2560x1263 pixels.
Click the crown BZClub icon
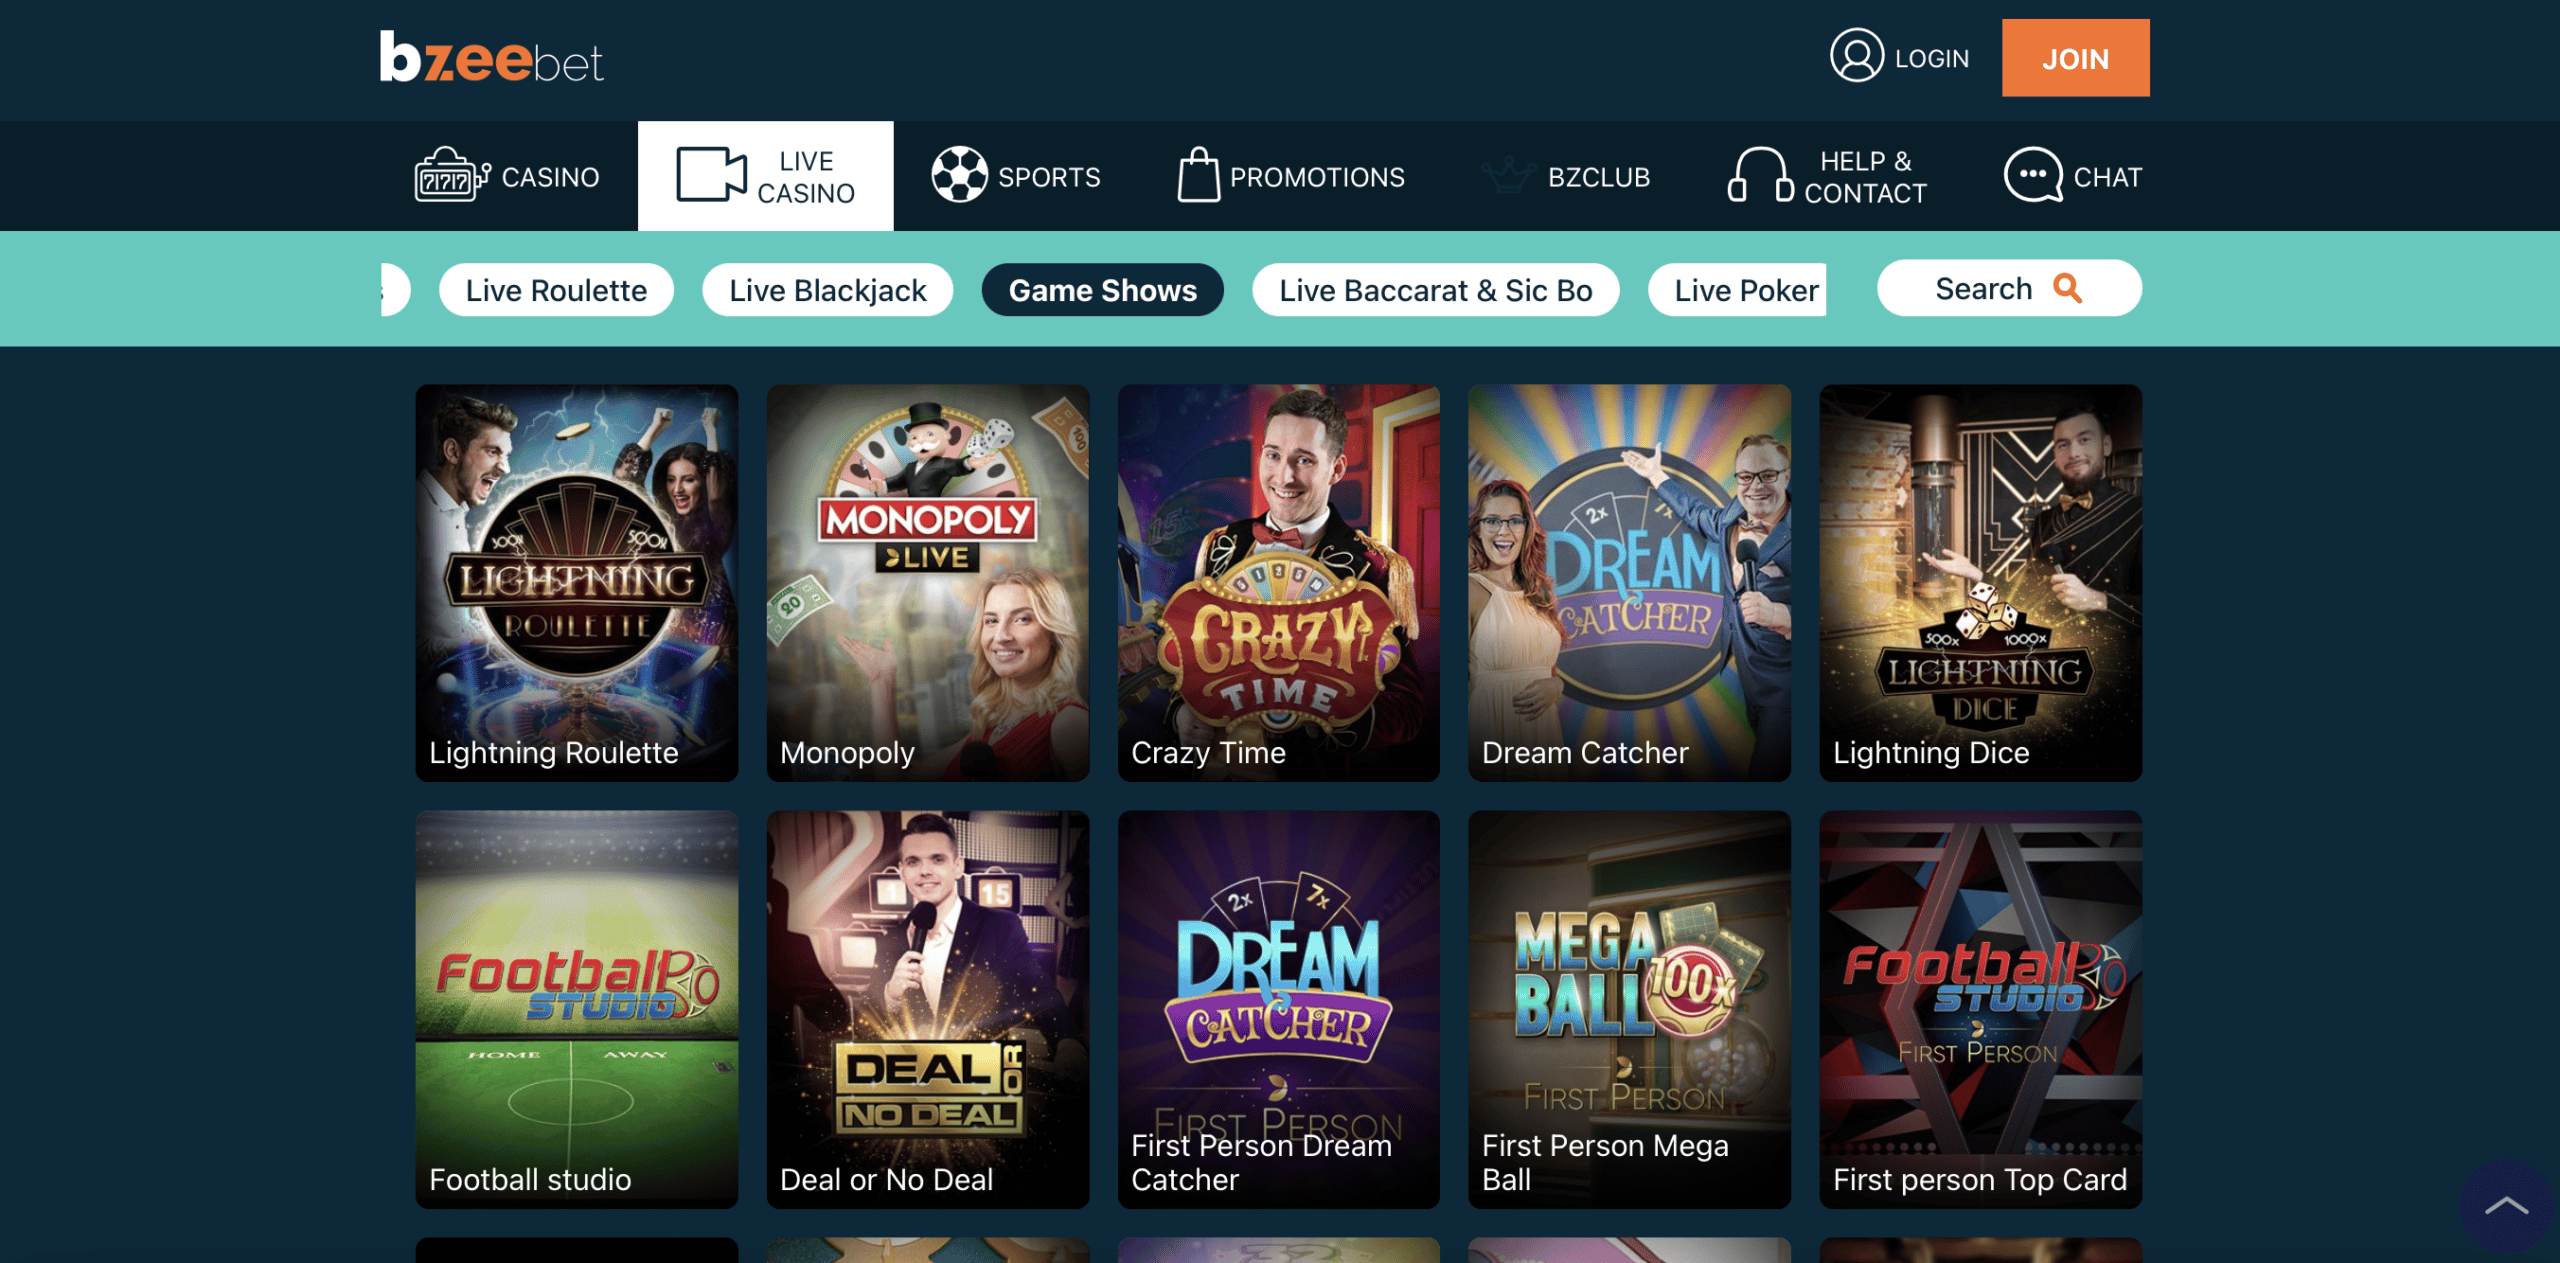click(1507, 176)
